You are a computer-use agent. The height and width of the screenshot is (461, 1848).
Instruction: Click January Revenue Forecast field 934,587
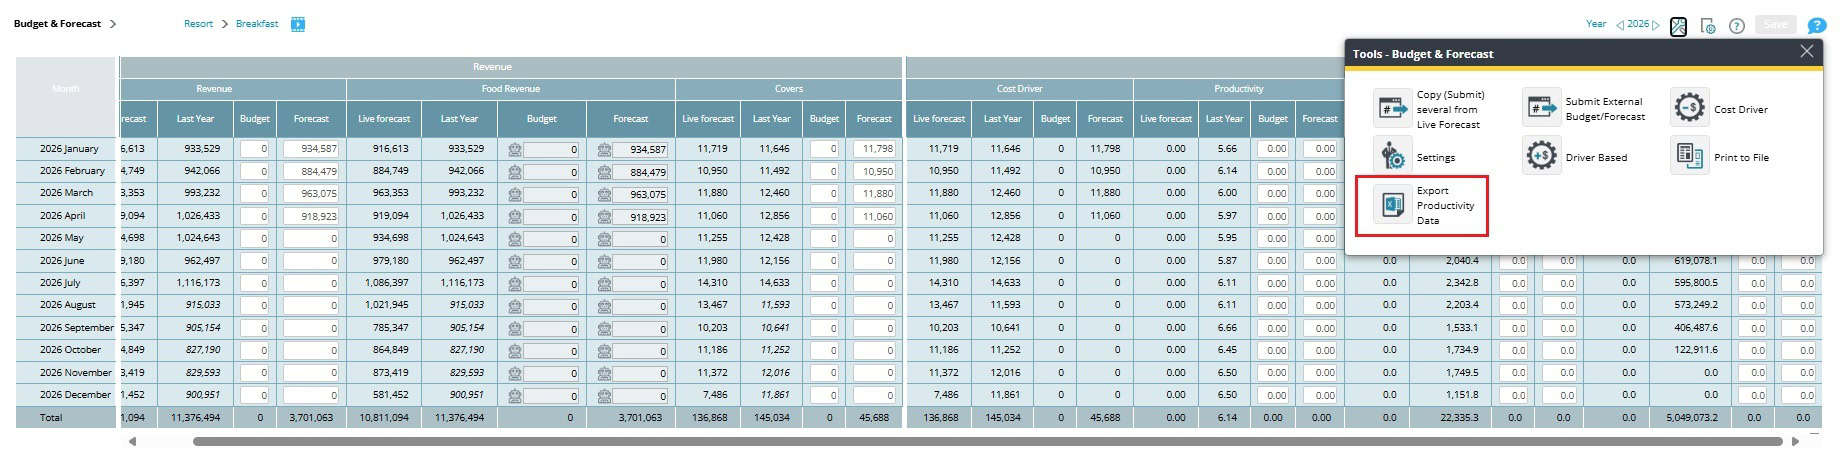[311, 149]
